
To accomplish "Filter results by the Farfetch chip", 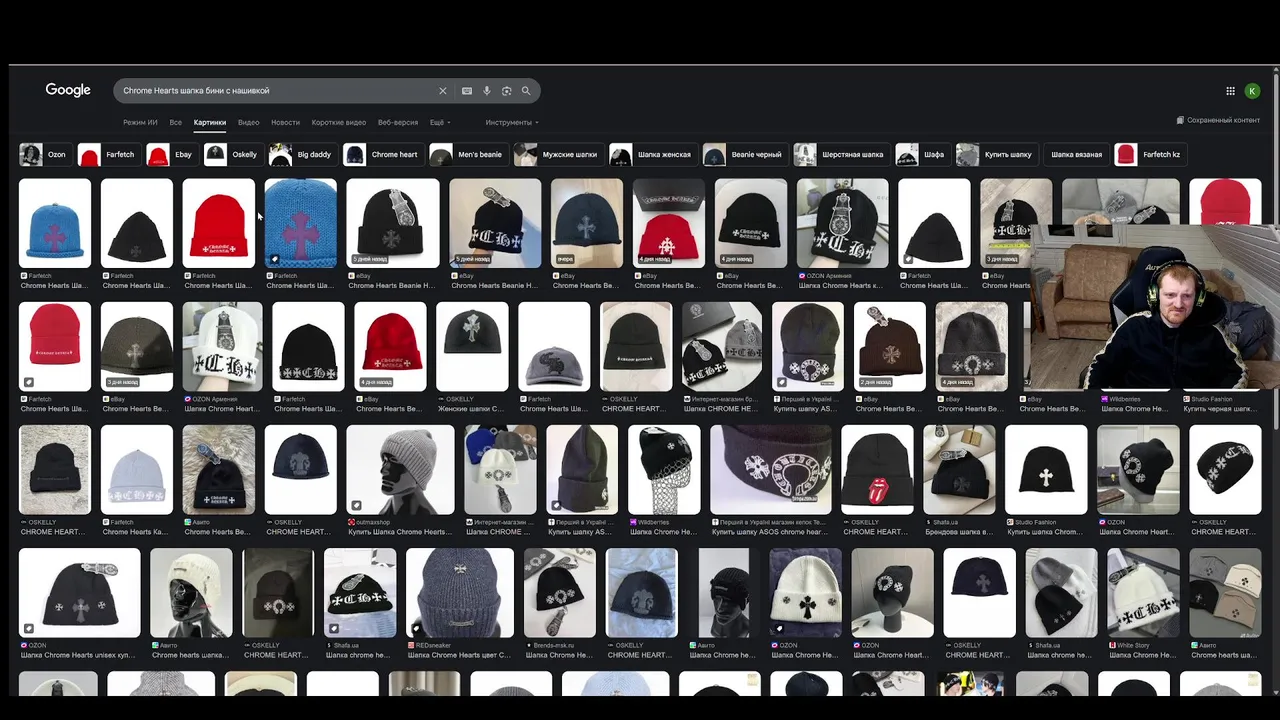I will 108,155.
